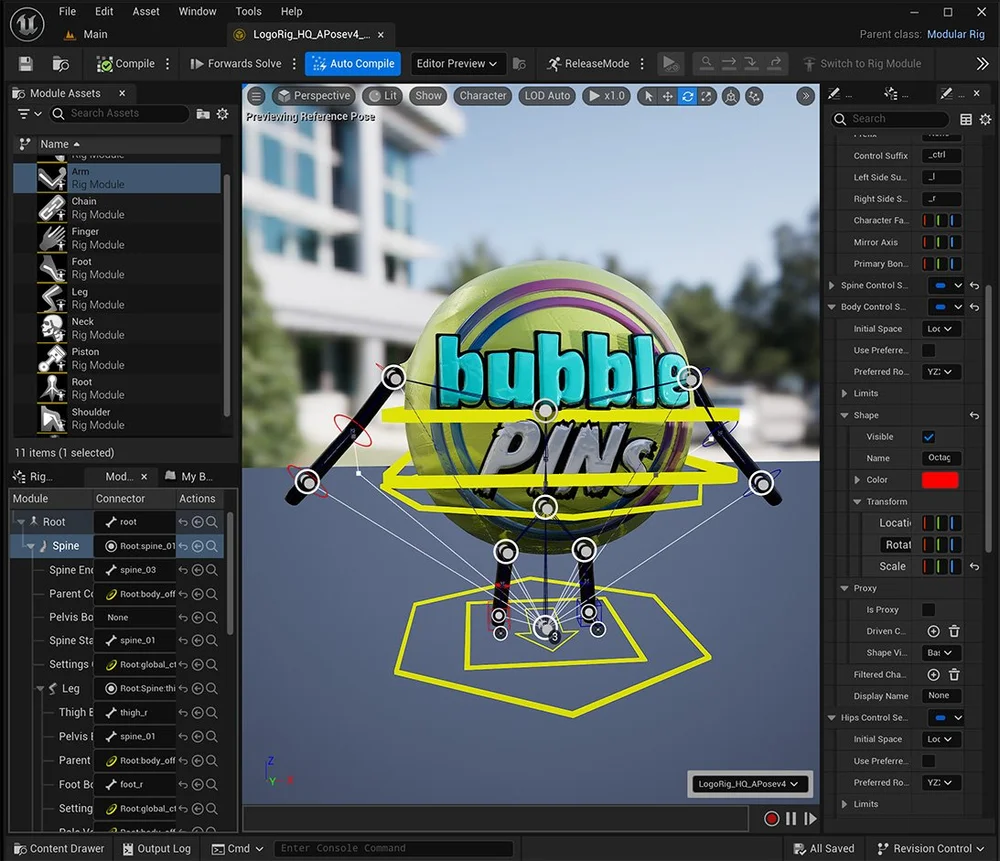Image resolution: width=1000 pixels, height=861 pixels.
Task: Click the step forward playback button
Action: [811, 818]
